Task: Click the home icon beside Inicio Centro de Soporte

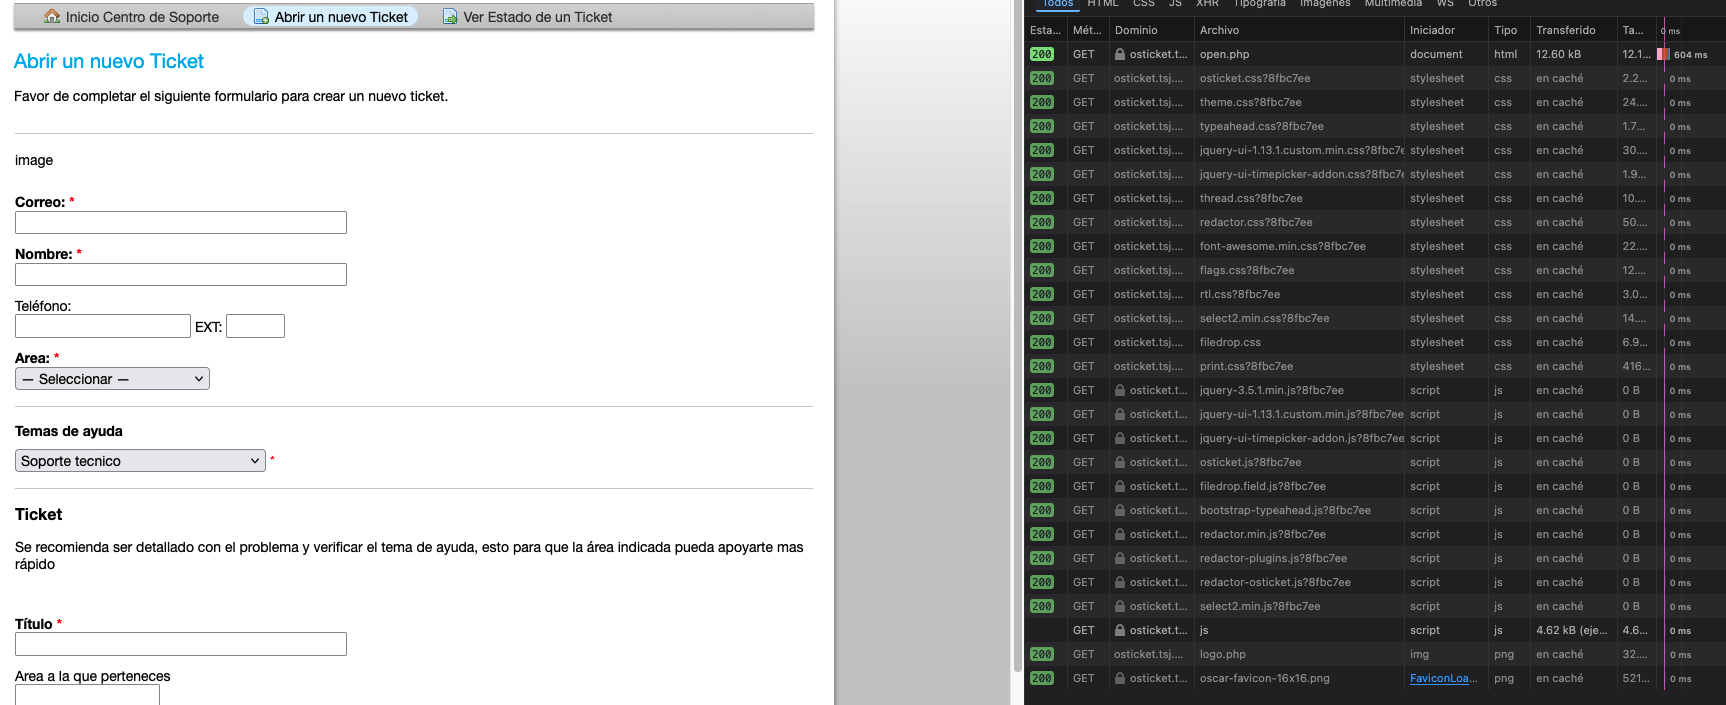Action: pyautogui.click(x=52, y=17)
